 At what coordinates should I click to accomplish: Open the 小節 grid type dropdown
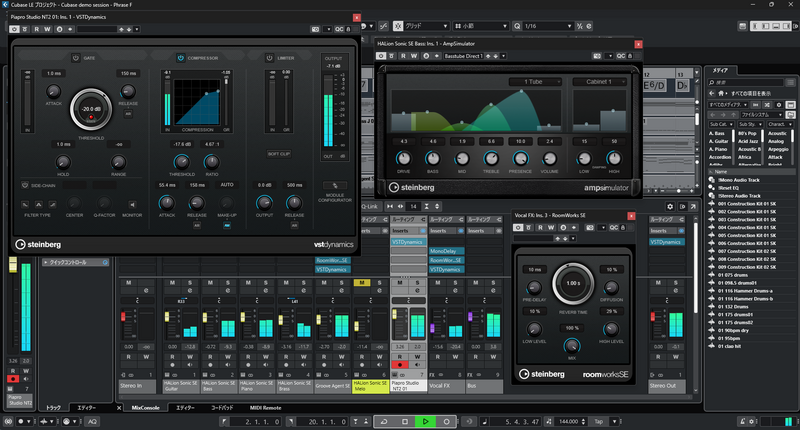point(481,26)
